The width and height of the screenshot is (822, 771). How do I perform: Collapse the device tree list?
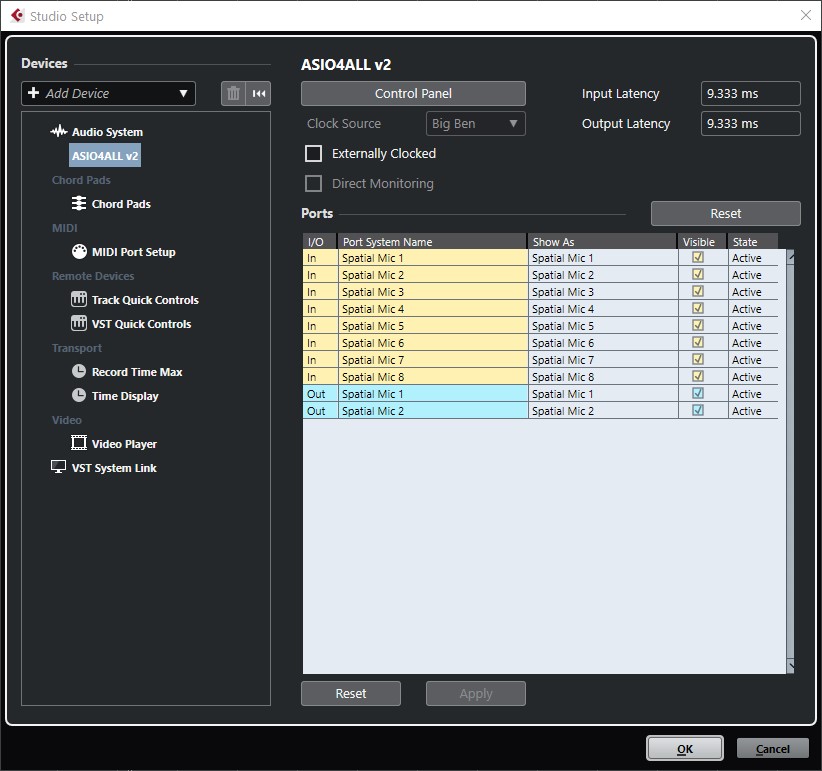(259, 93)
